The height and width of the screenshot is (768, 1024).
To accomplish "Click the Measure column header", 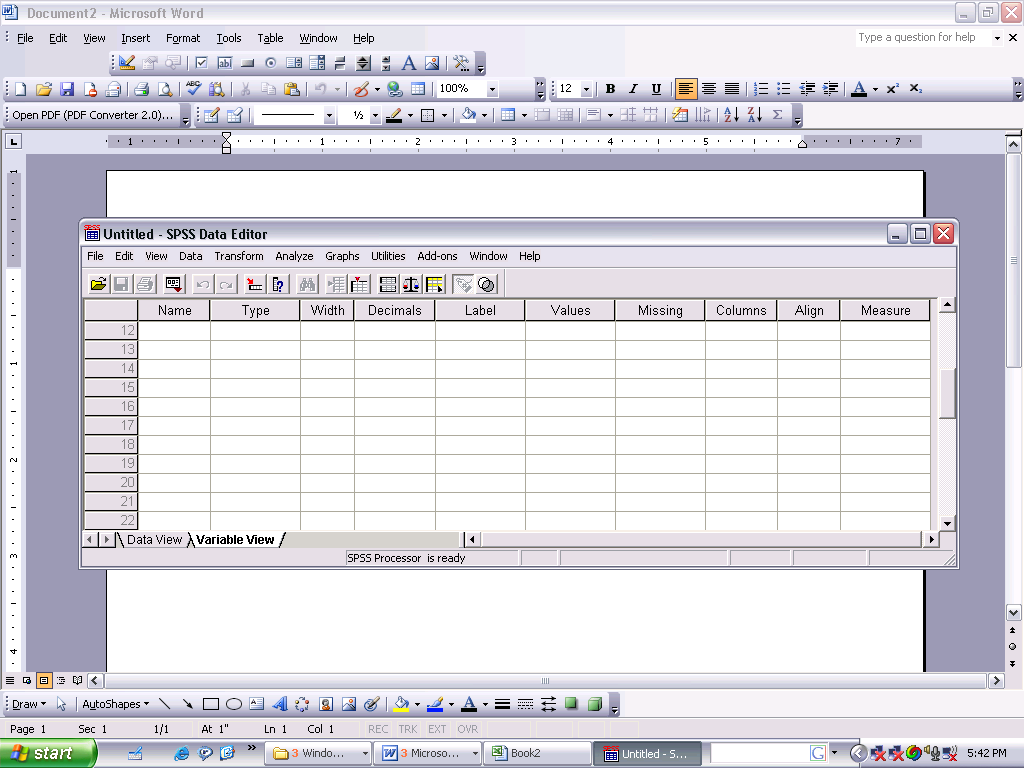I will (x=885, y=310).
